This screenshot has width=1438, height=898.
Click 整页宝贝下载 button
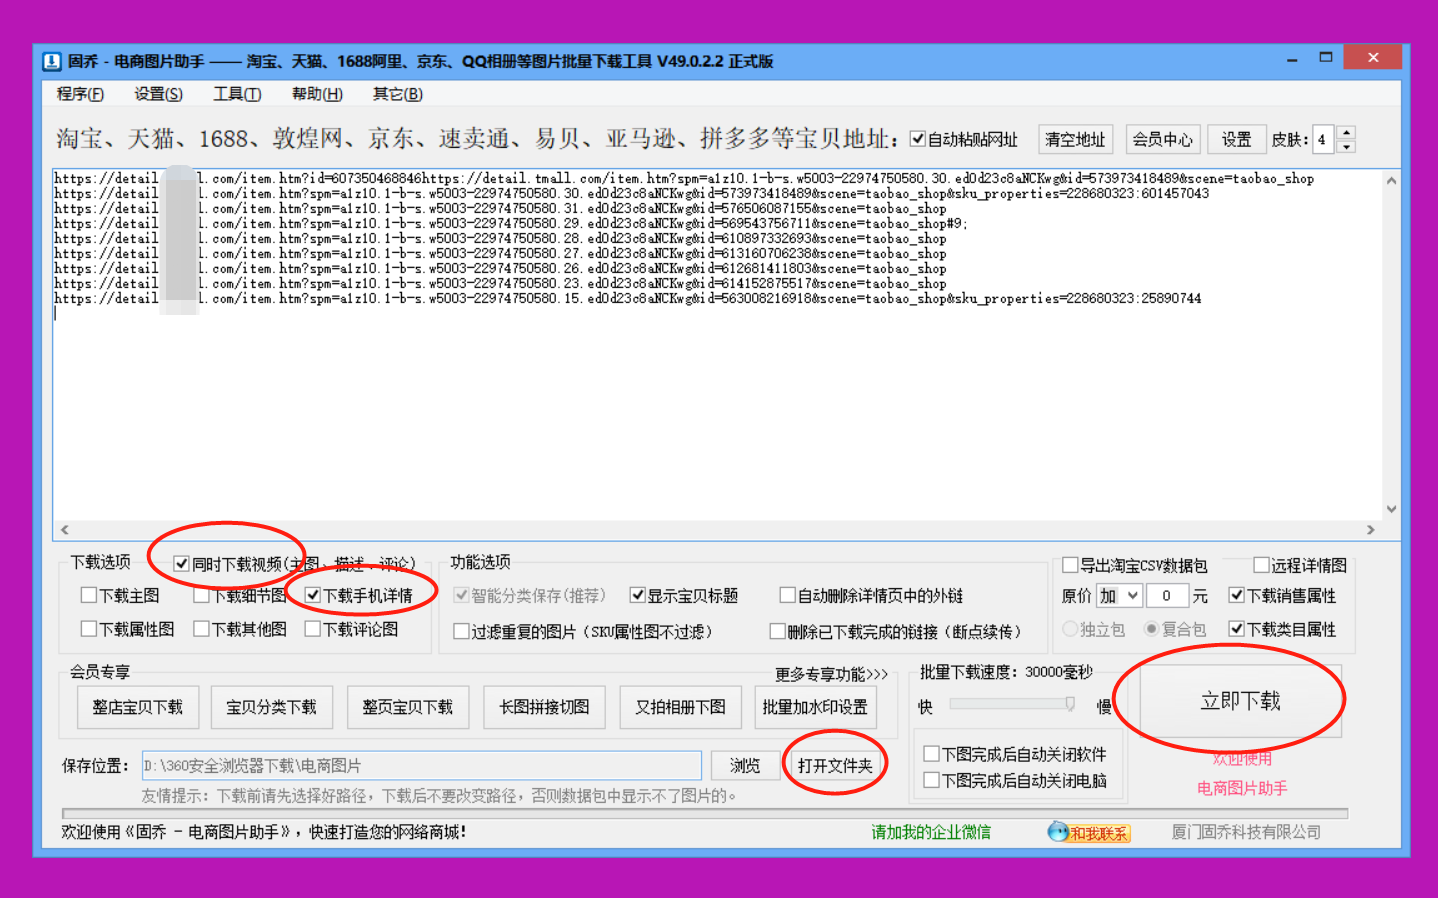coord(408,707)
